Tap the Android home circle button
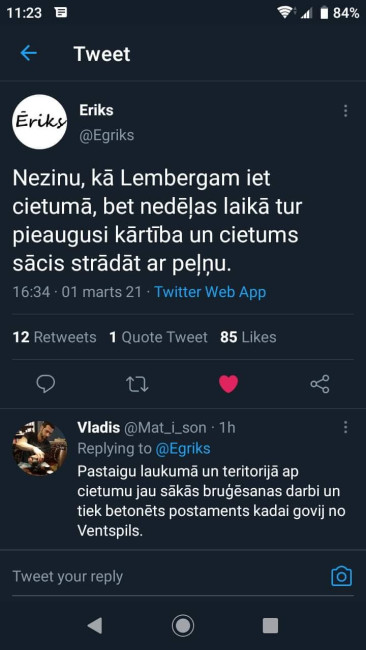Viewport: 366px width, 650px height. point(183,625)
